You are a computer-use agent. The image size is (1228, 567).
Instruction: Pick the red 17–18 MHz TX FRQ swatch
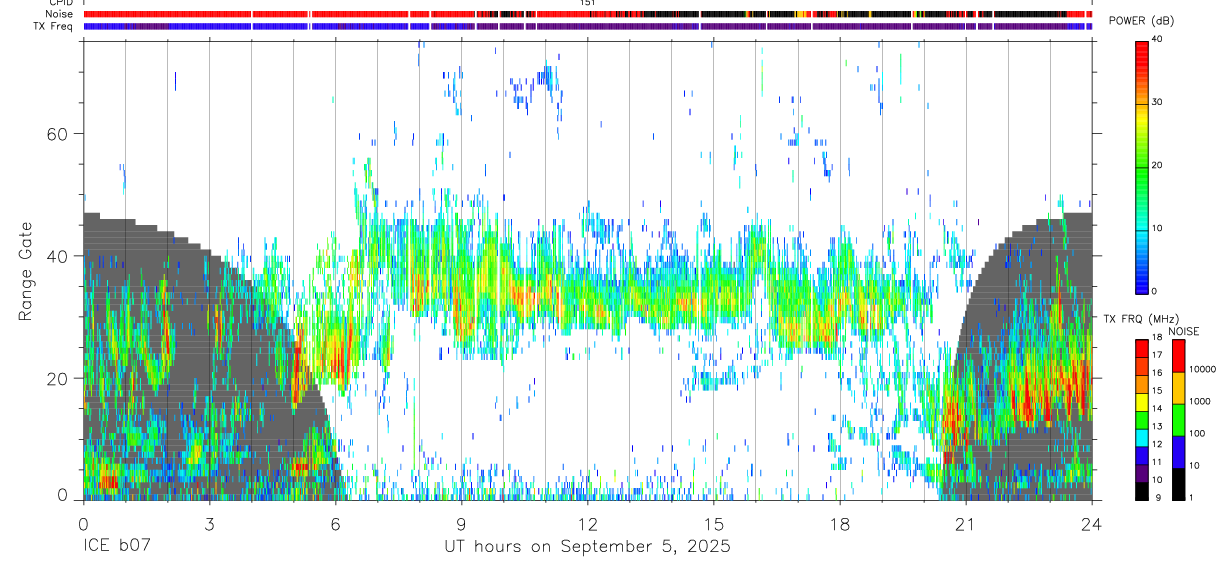pyautogui.click(x=1142, y=348)
